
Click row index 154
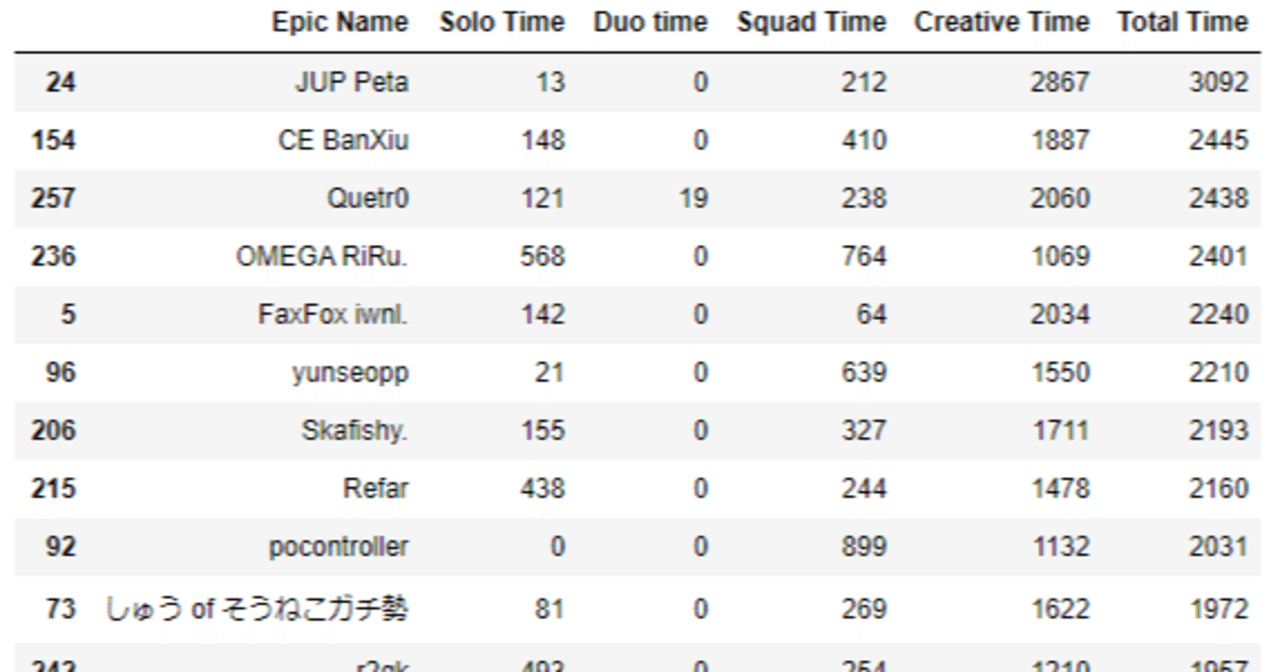(53, 140)
